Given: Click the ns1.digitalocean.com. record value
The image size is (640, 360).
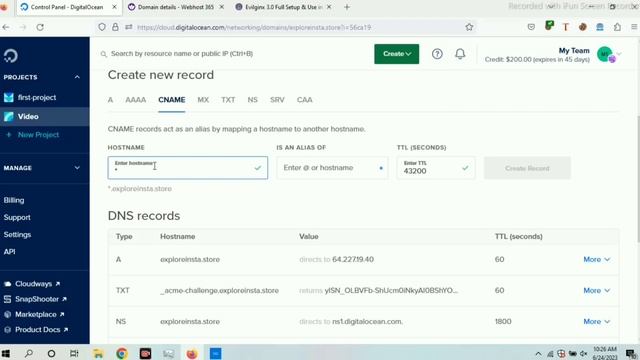Looking at the screenshot, I should click(x=367, y=322).
